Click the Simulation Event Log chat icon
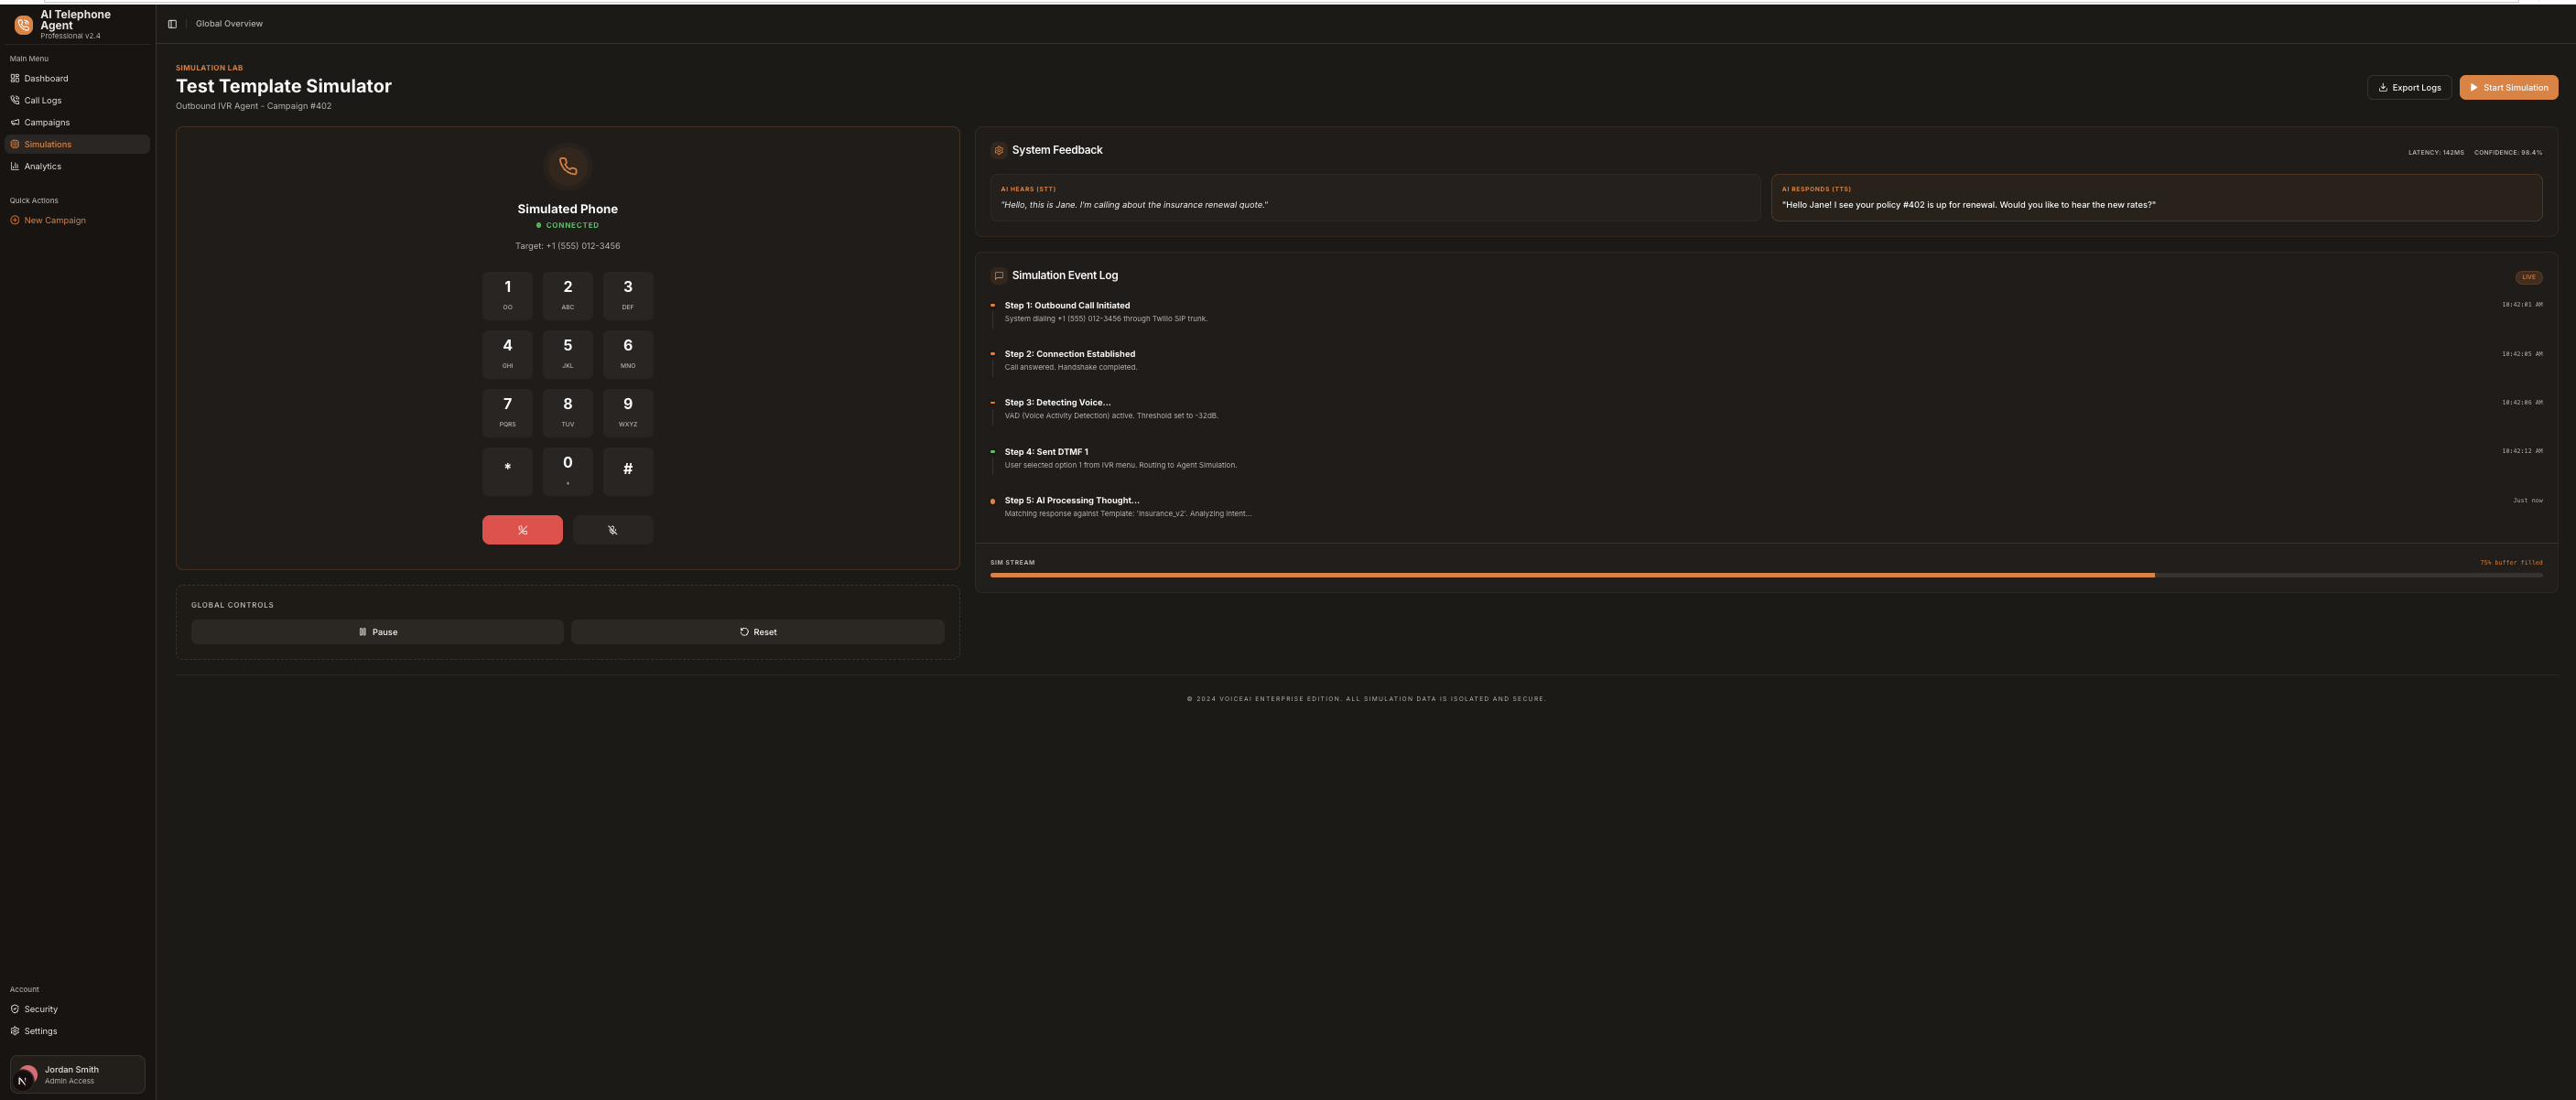 [x=998, y=276]
